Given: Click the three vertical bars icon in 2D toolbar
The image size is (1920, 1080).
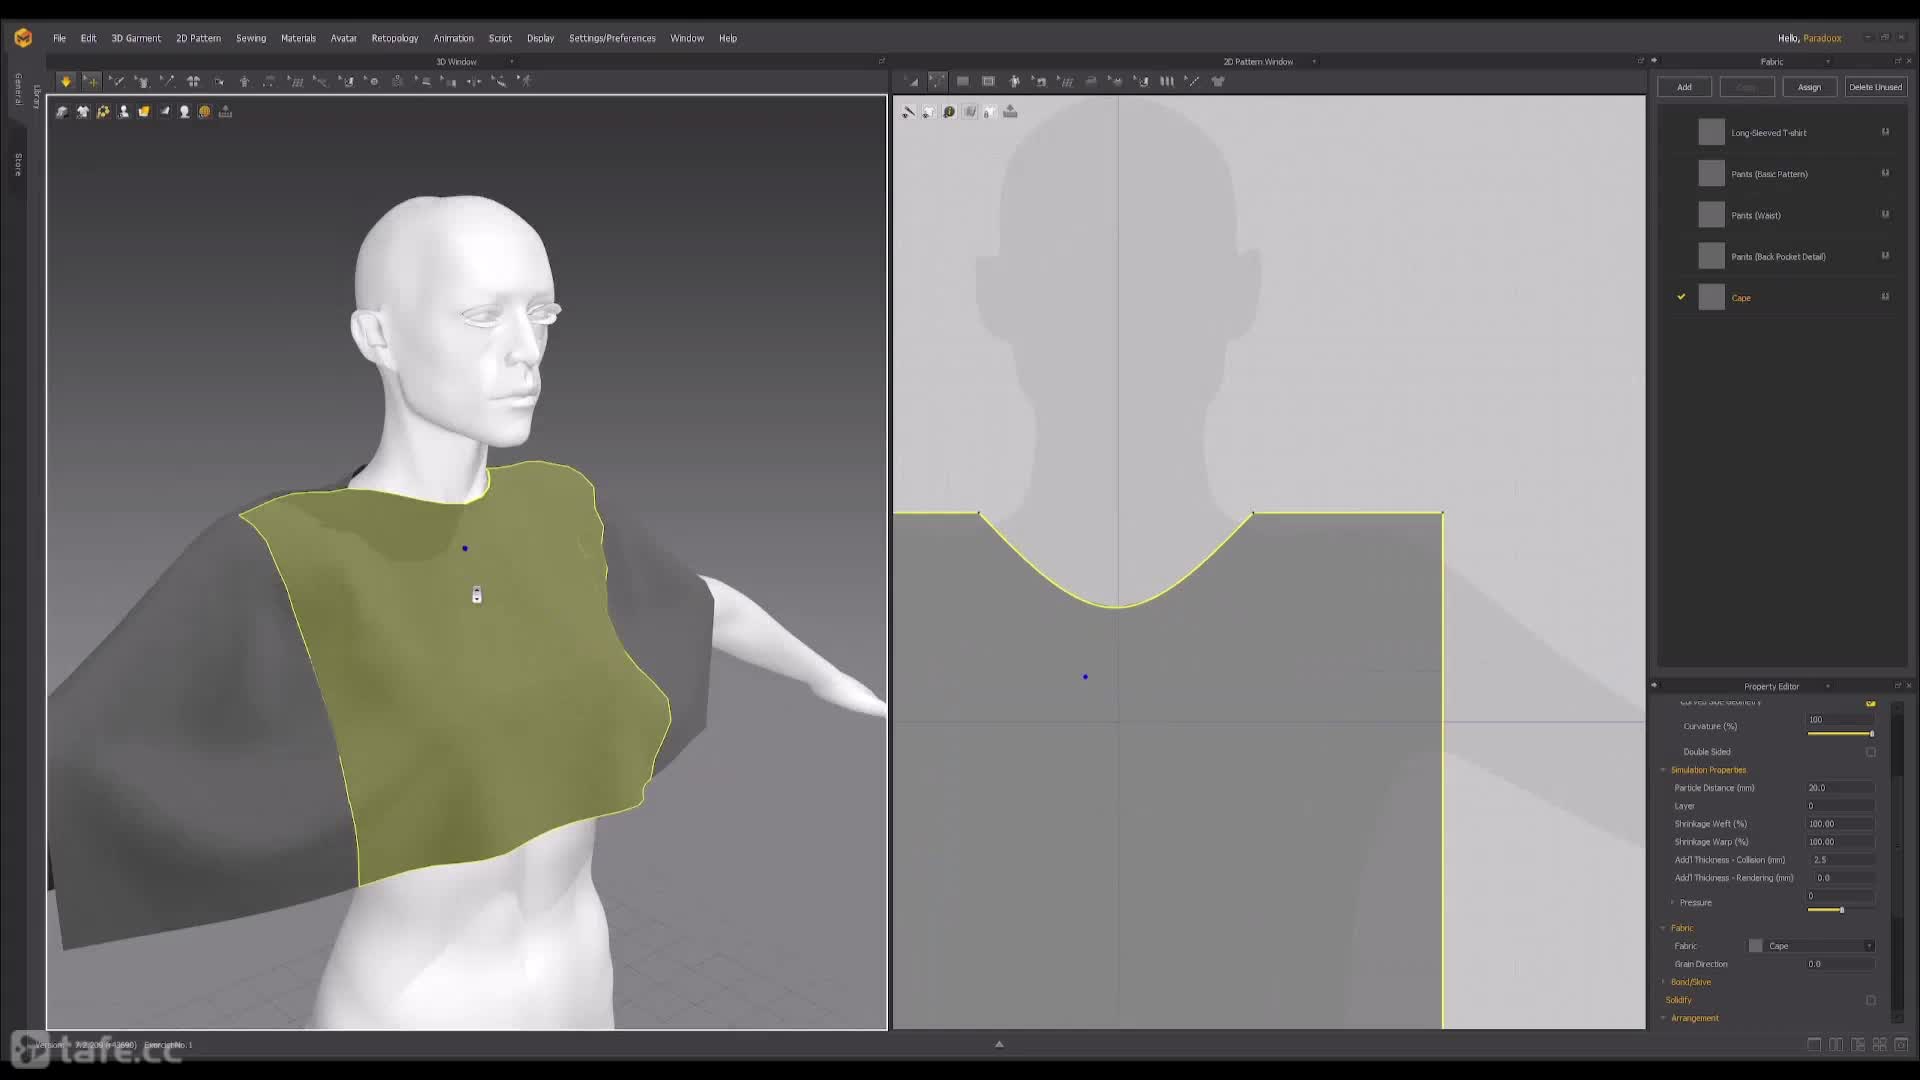Looking at the screenshot, I should 1167,81.
